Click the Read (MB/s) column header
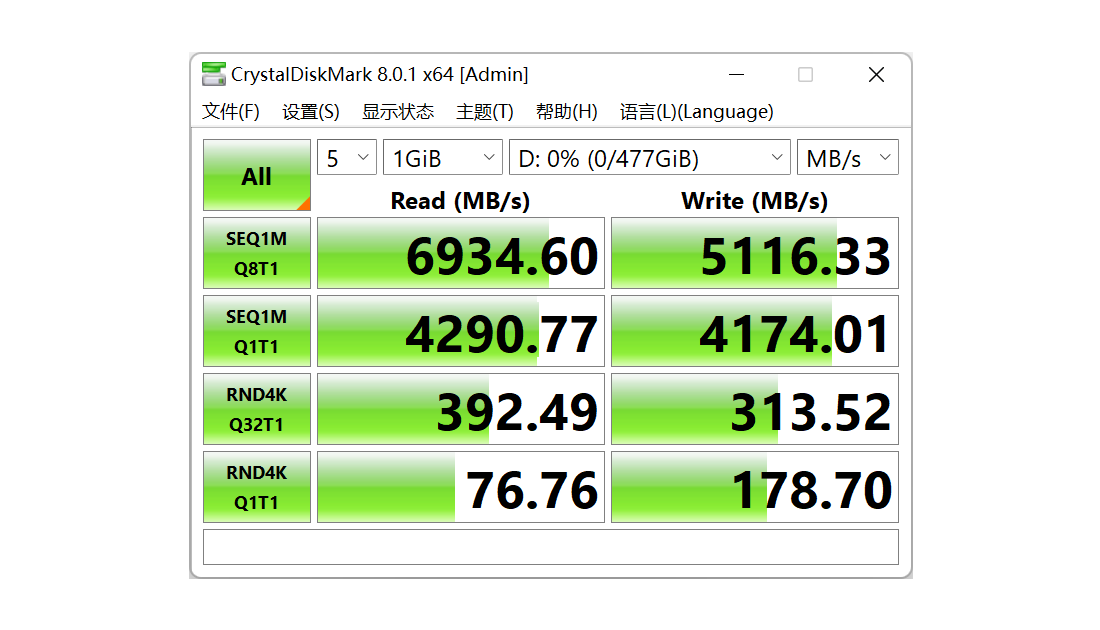 click(460, 201)
